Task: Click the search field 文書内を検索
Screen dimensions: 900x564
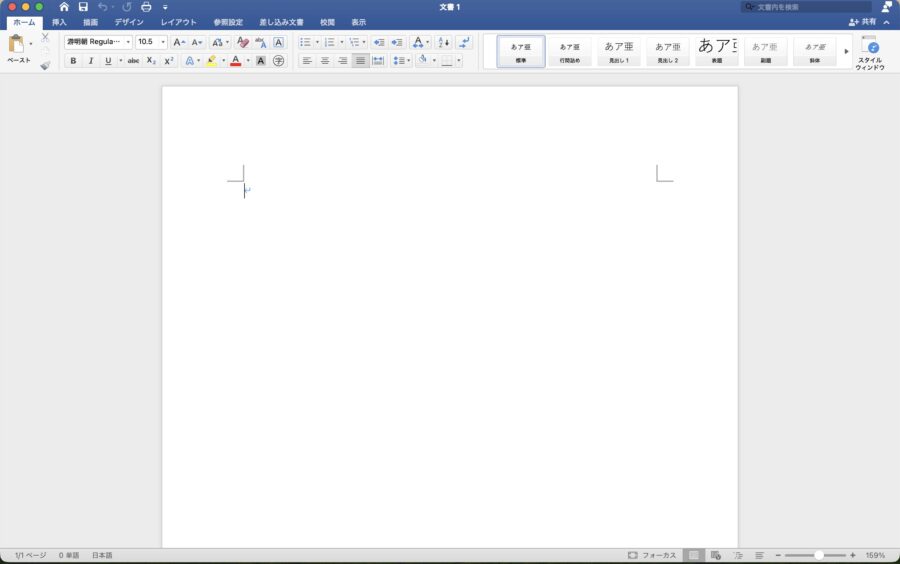Action: click(806, 7)
